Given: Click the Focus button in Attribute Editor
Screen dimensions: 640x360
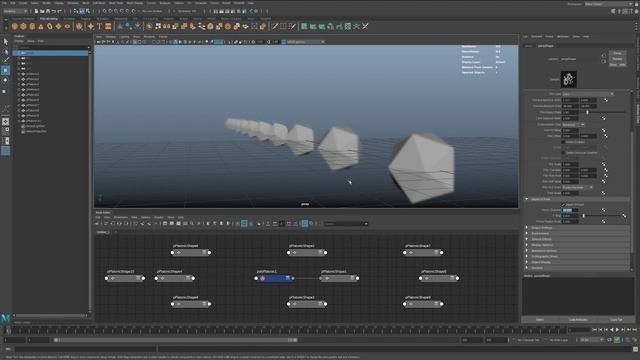Looking at the screenshot, I should click(x=617, y=53).
